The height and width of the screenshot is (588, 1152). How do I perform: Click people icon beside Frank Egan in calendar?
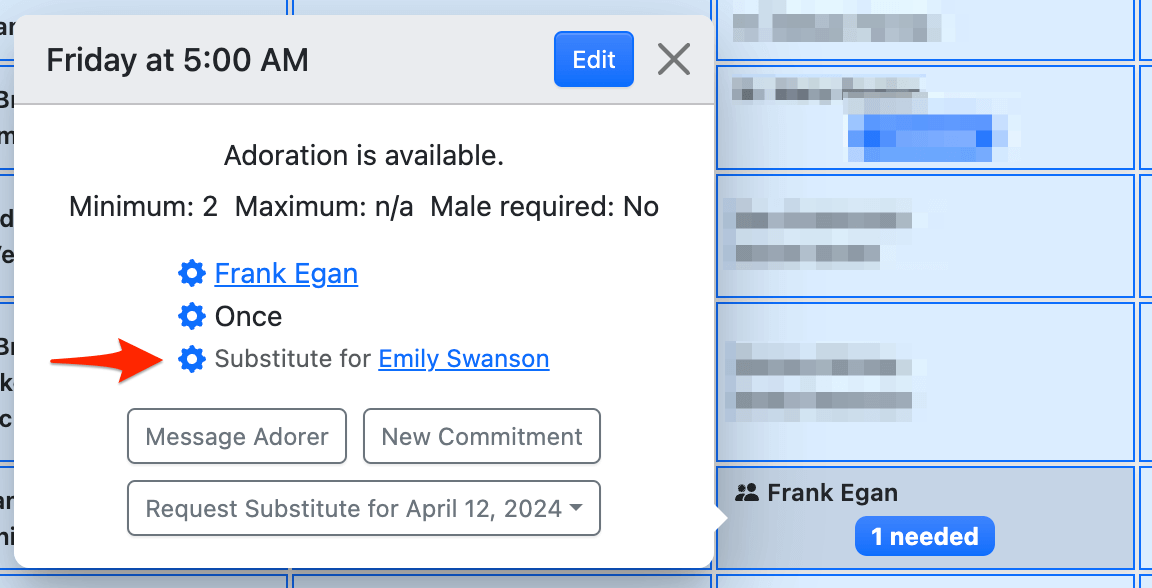click(x=746, y=493)
